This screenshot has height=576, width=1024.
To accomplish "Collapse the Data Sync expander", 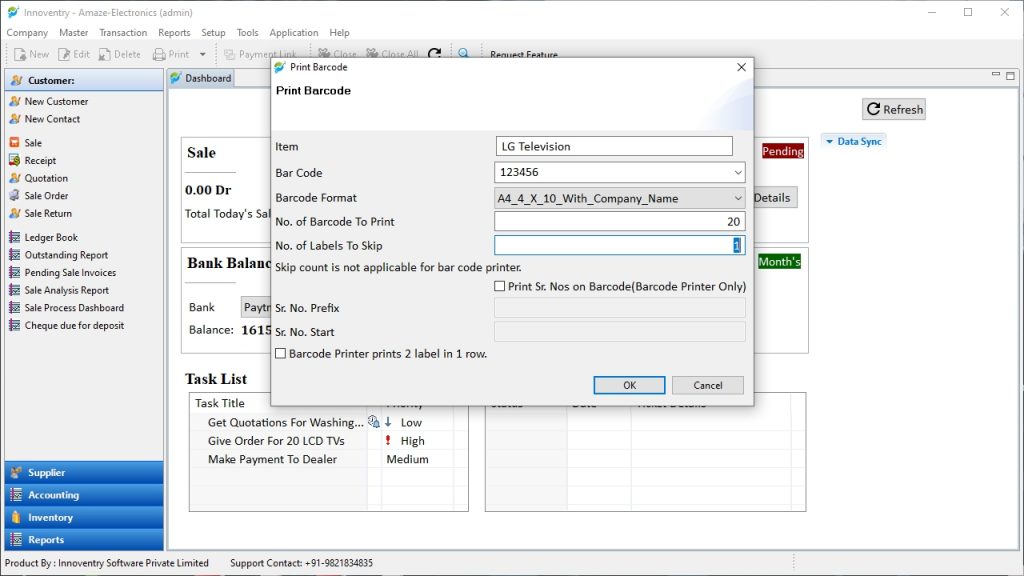I will [829, 141].
